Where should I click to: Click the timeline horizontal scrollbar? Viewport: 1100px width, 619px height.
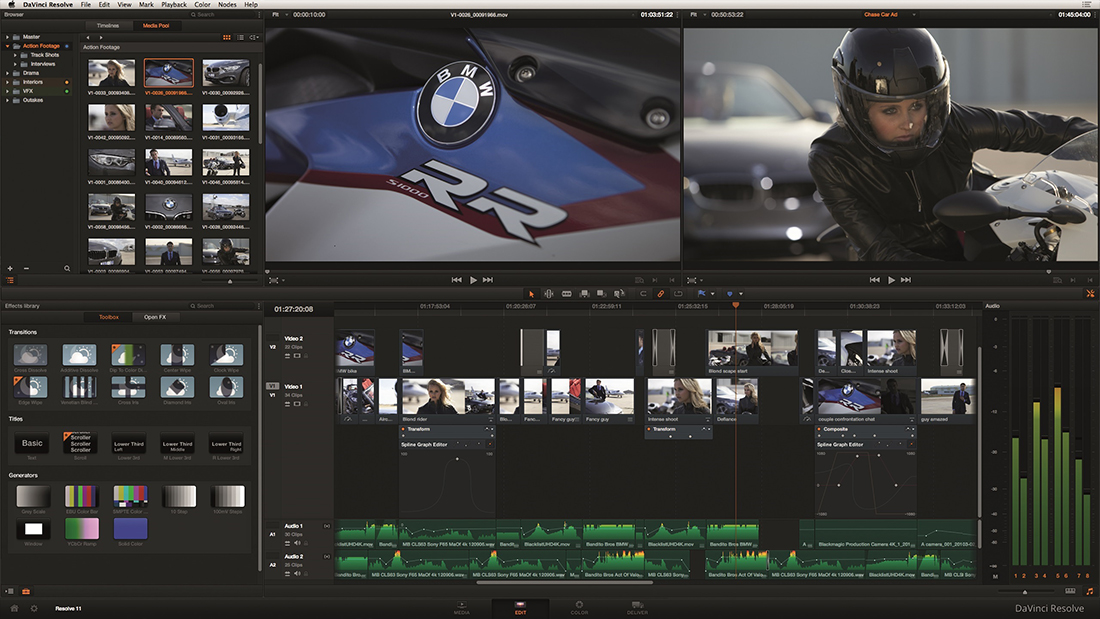click(x=565, y=582)
